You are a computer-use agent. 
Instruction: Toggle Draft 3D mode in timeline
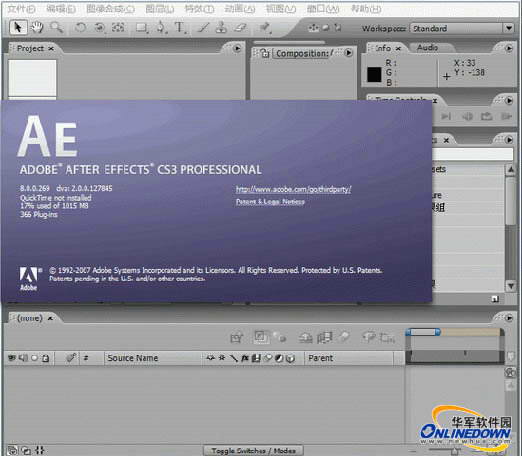click(x=280, y=338)
